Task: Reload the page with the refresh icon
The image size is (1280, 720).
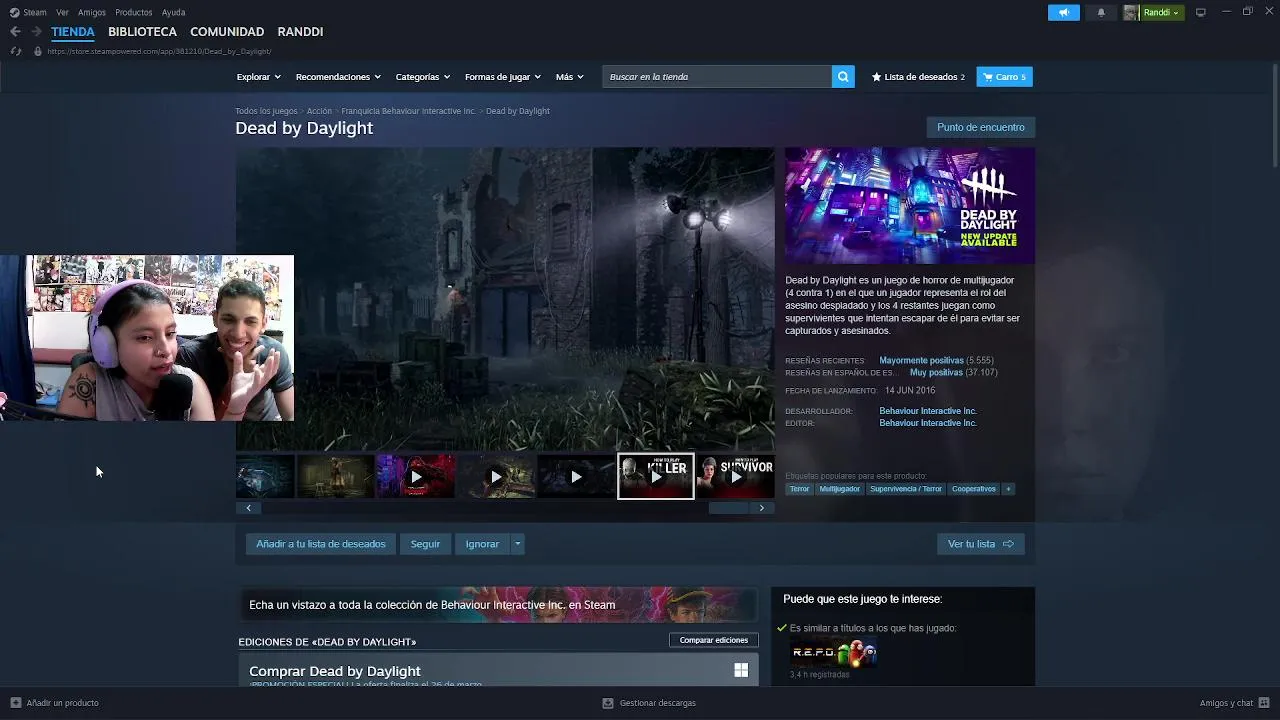Action: (15, 51)
